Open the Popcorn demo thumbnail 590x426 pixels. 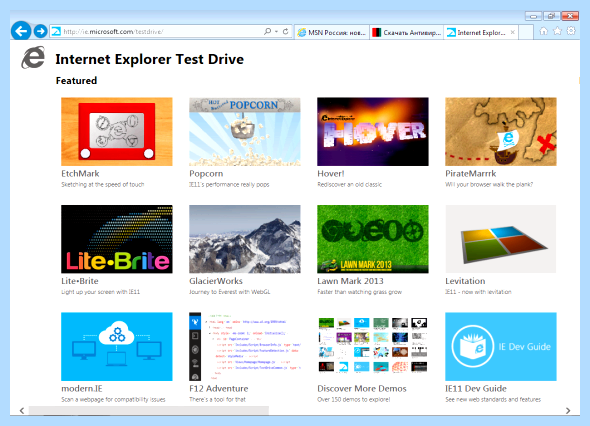(245, 132)
